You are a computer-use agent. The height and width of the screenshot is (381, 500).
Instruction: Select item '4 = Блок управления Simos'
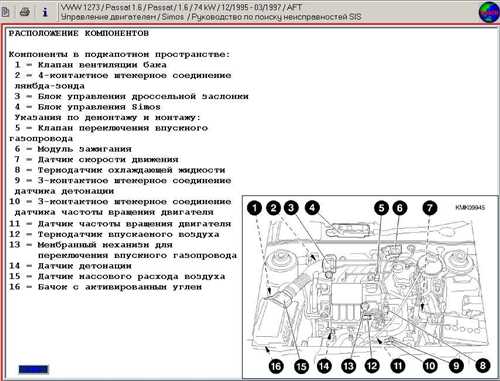pyautogui.click(x=88, y=107)
